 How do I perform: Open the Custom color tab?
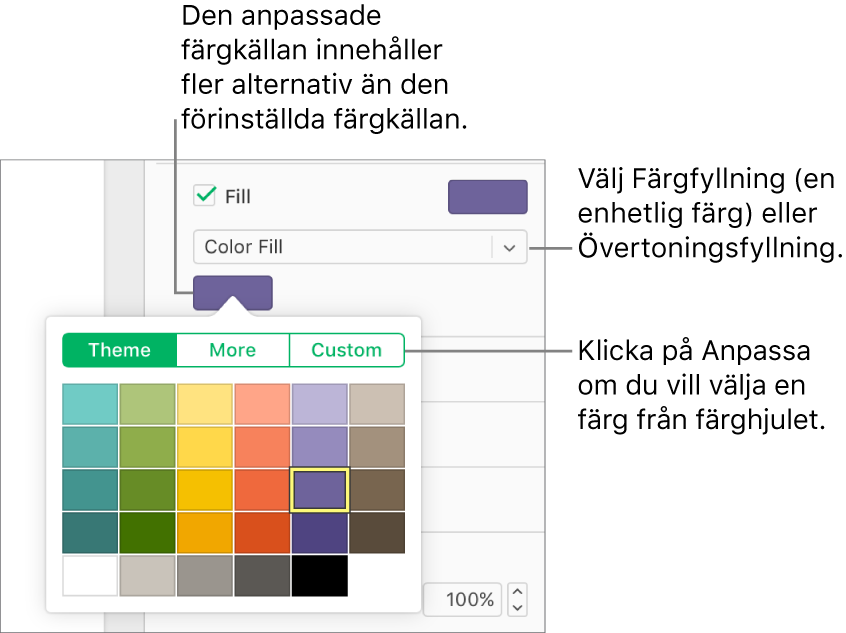tap(346, 350)
